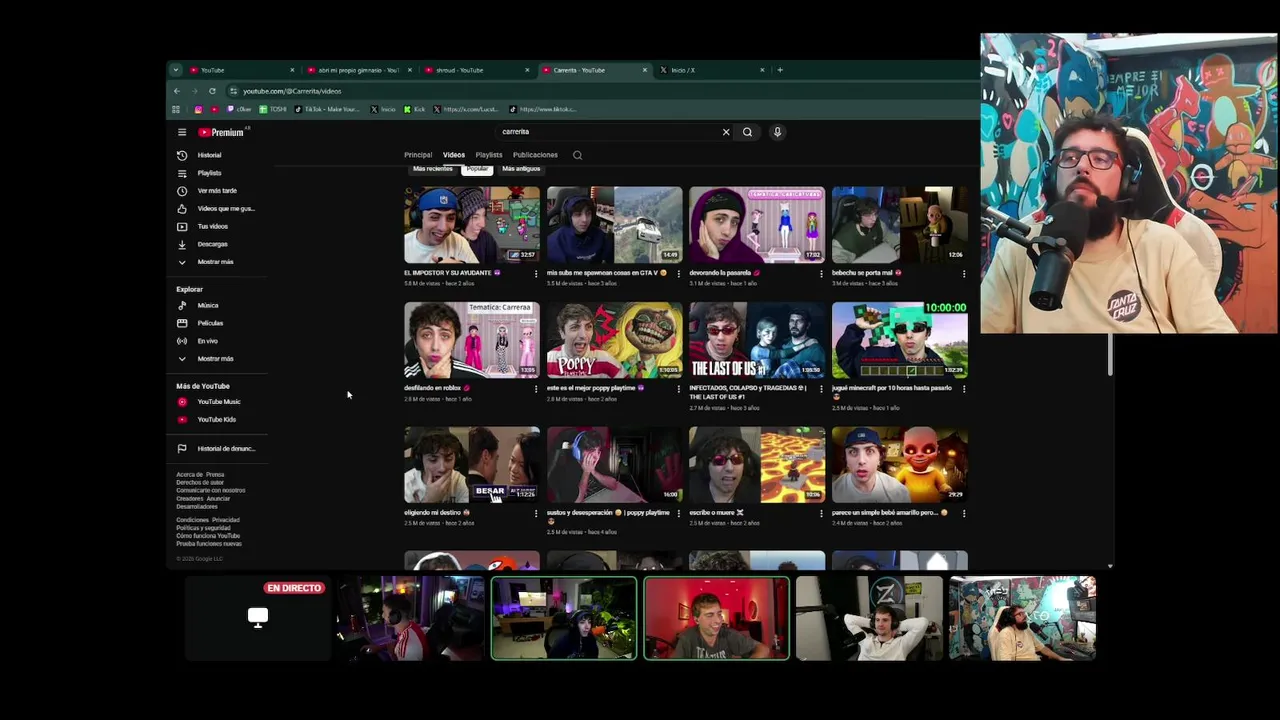The width and height of the screenshot is (1280, 720).
Task: Open the bookmarks apps grid icon
Action: (176, 109)
